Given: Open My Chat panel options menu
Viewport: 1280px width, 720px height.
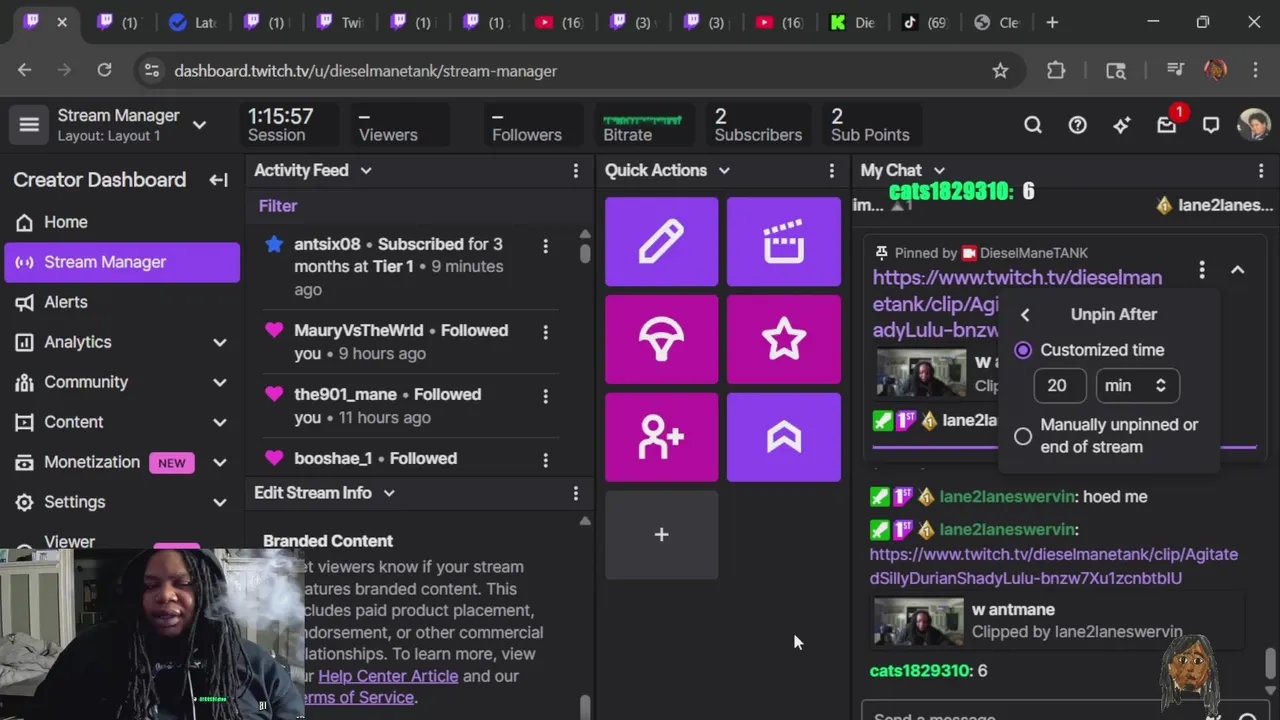Looking at the screenshot, I should (x=1261, y=171).
